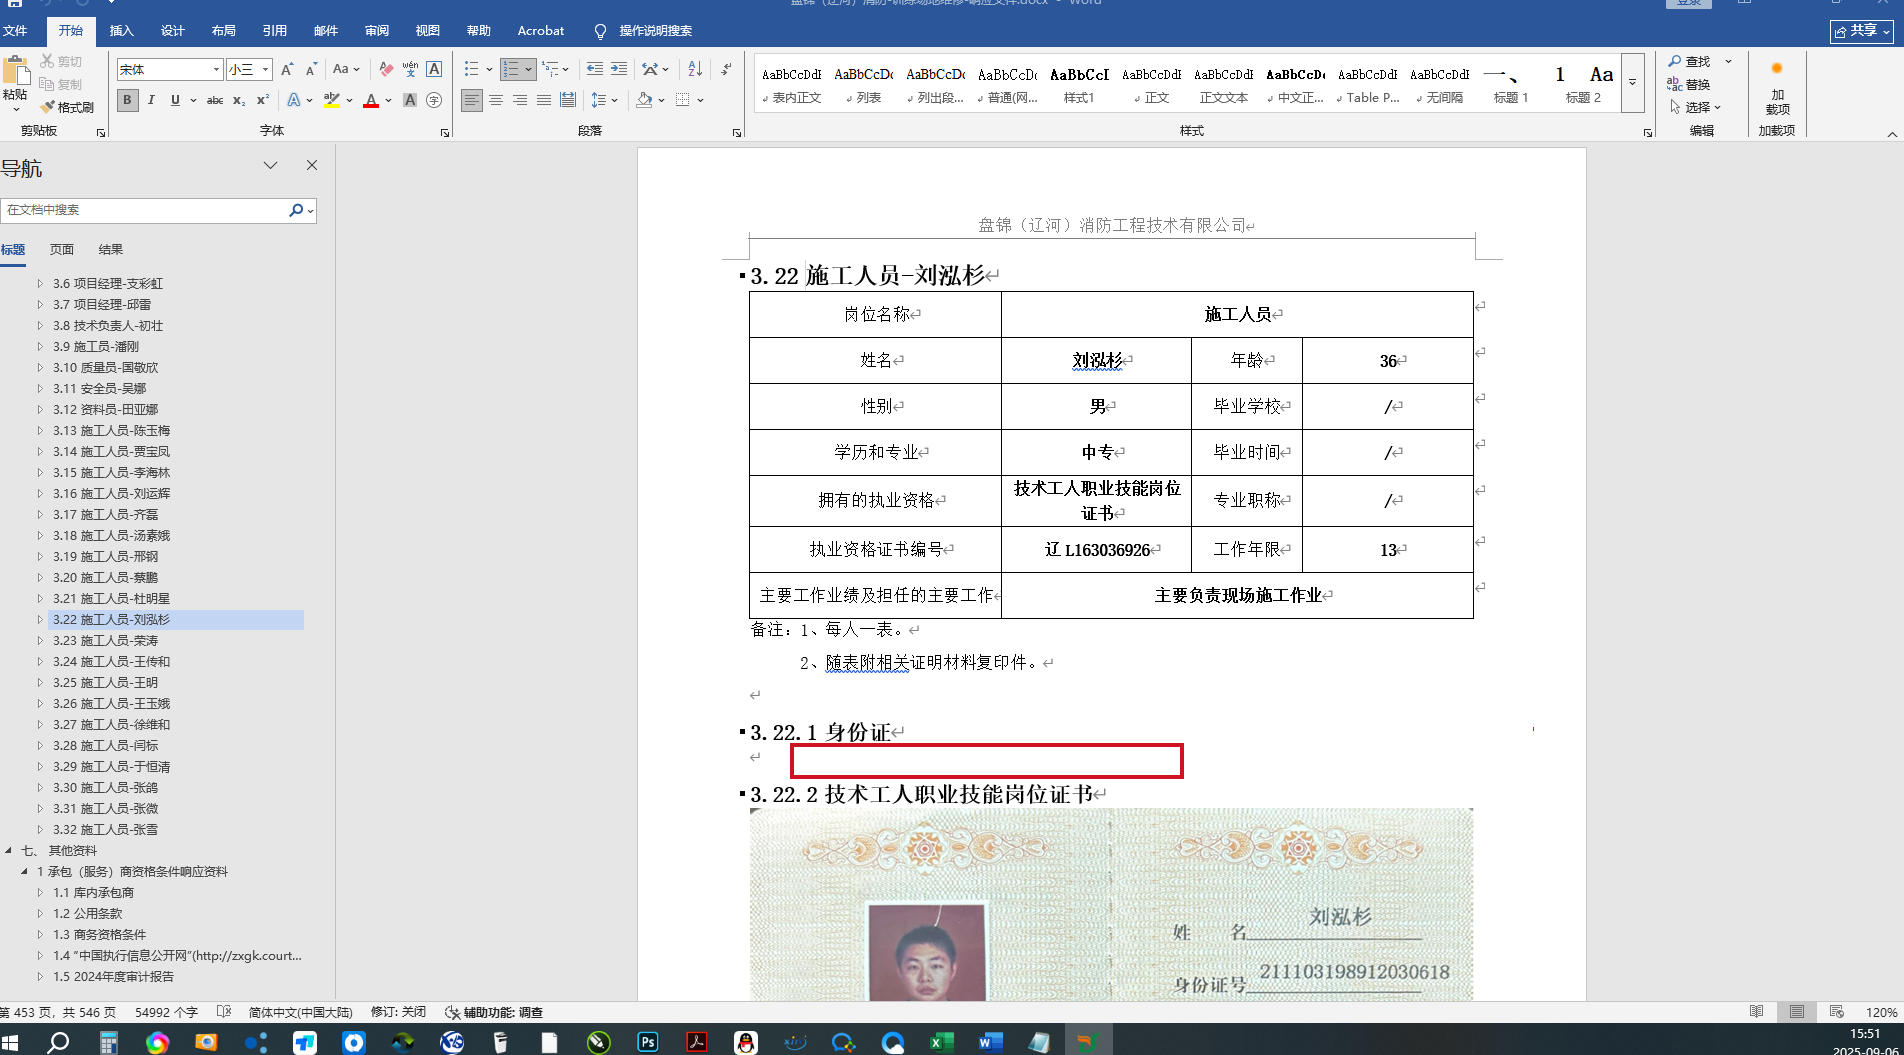The image size is (1904, 1055).
Task: Apply the red font color swatch
Action: click(x=371, y=100)
